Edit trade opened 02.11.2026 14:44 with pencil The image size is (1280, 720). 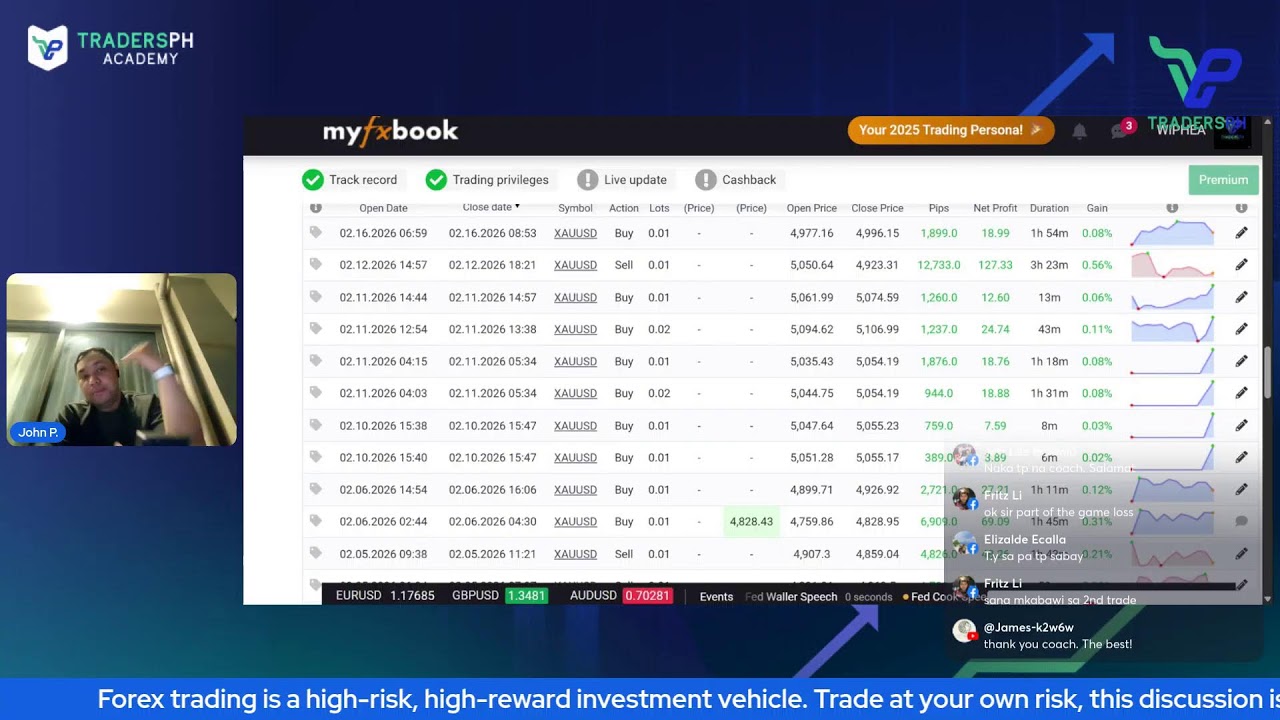[x=1241, y=297]
